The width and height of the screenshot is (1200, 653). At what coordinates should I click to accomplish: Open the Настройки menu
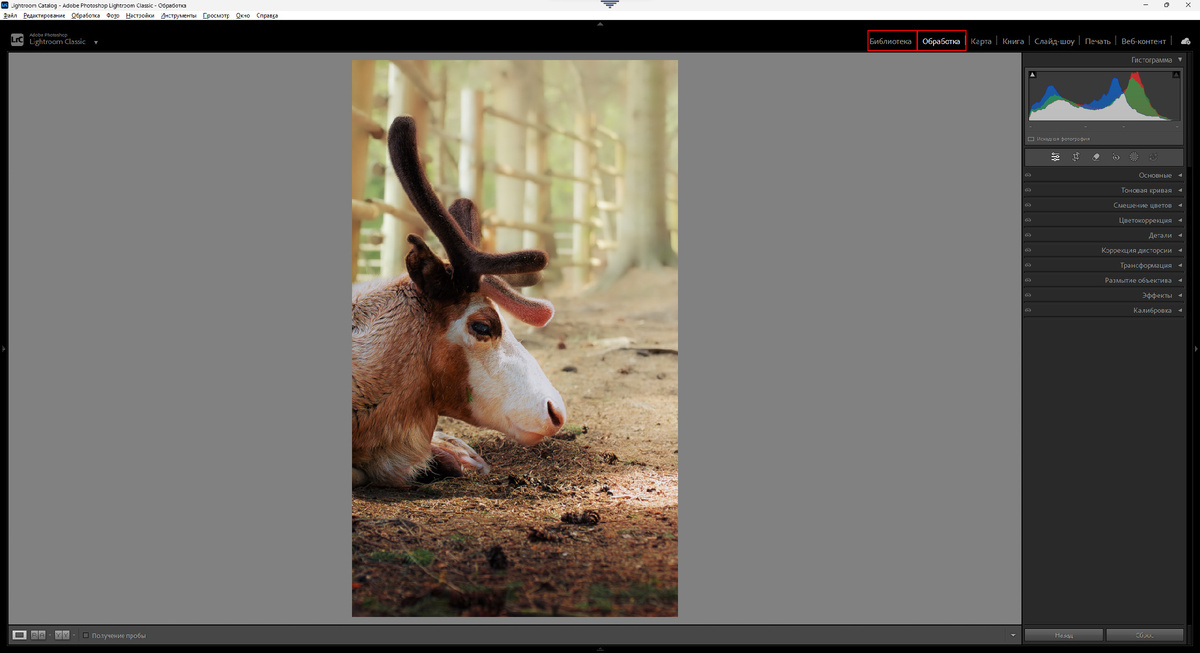pyautogui.click(x=140, y=16)
